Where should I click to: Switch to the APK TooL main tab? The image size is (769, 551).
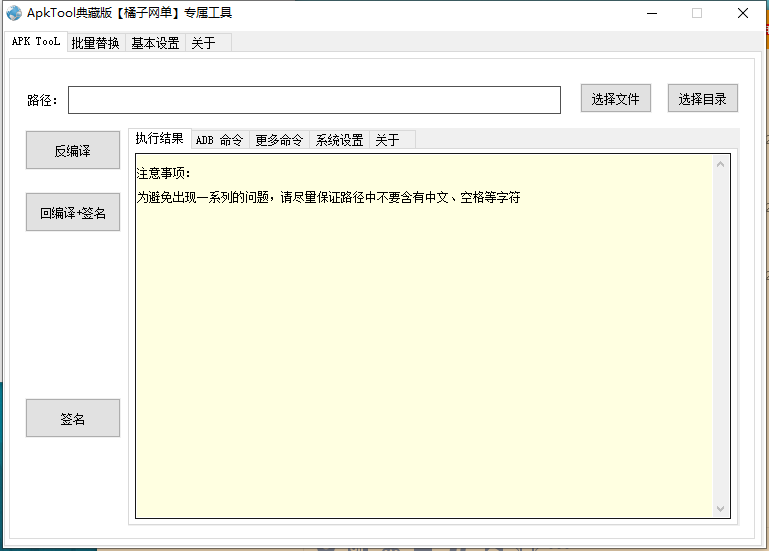(x=35, y=42)
